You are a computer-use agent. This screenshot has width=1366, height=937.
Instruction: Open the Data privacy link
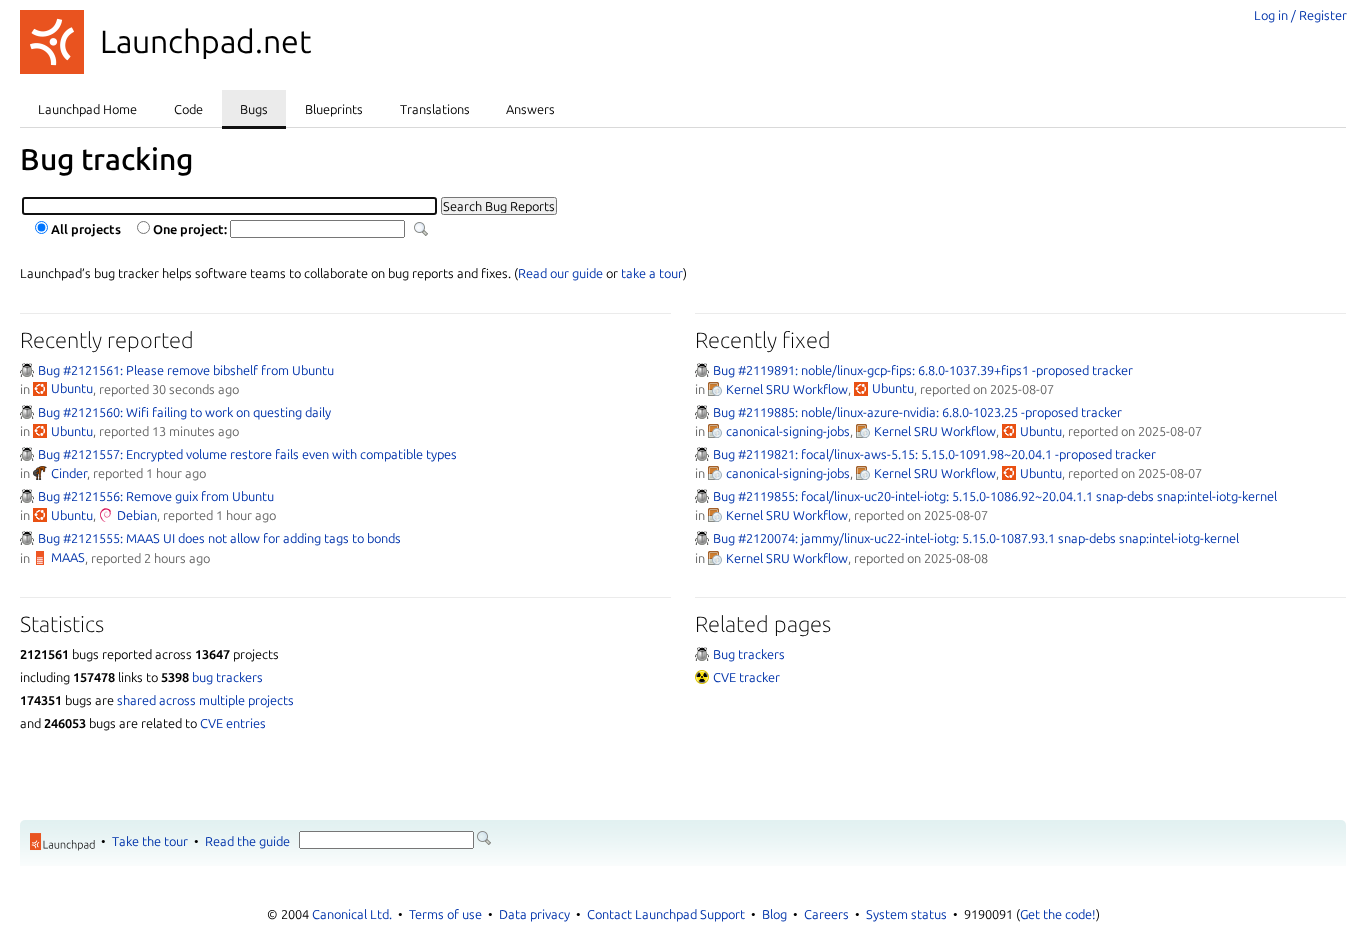tap(534, 914)
